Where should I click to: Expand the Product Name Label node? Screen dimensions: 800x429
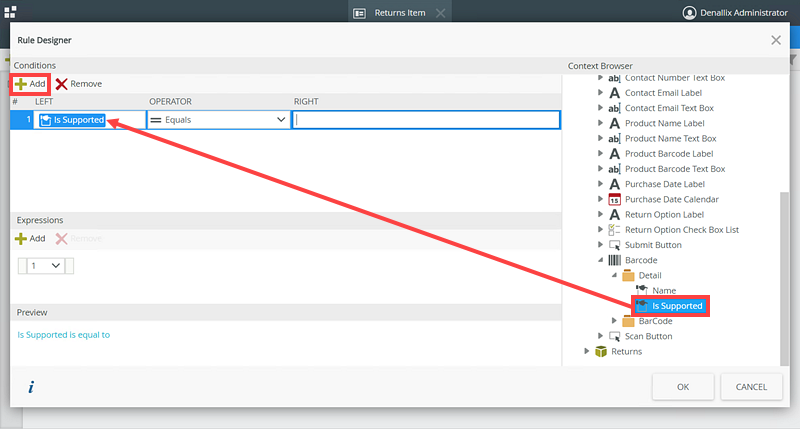[x=601, y=123]
